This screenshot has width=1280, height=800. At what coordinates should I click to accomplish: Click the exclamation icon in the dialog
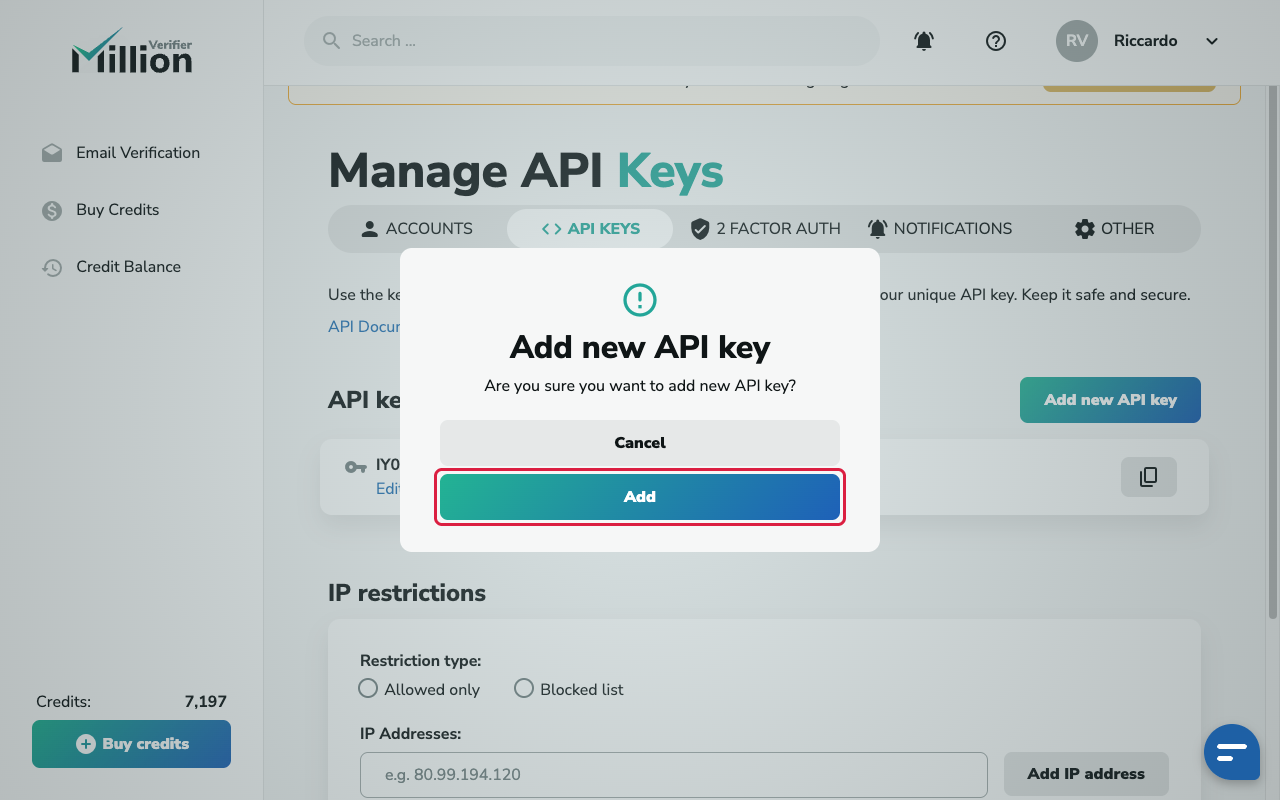point(640,299)
